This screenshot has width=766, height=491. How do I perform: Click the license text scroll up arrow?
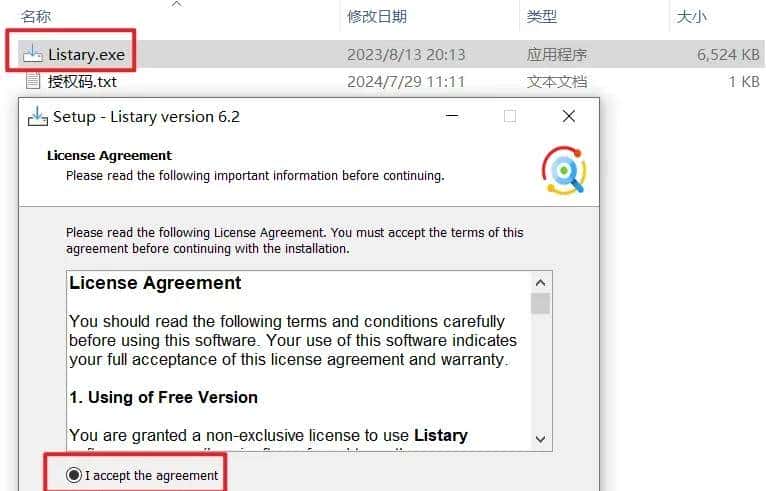tap(540, 283)
